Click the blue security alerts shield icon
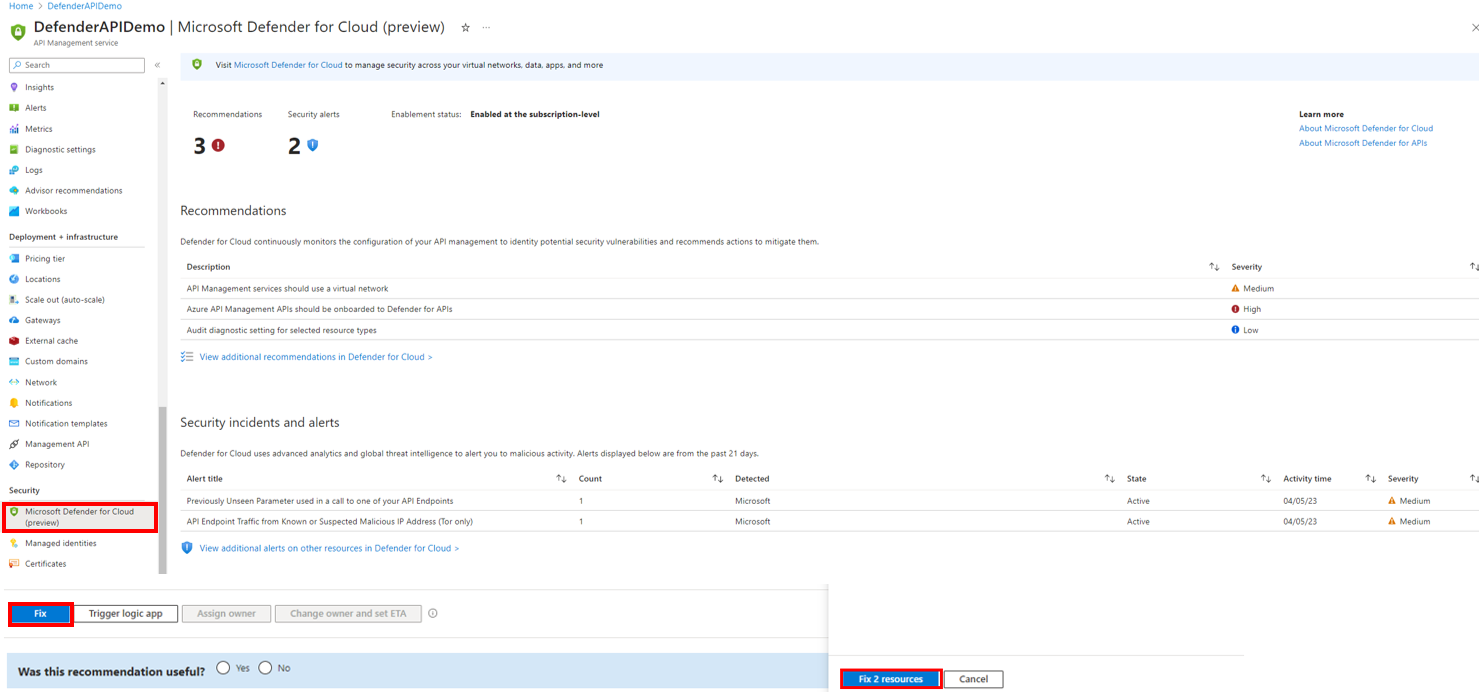 tap(312, 146)
